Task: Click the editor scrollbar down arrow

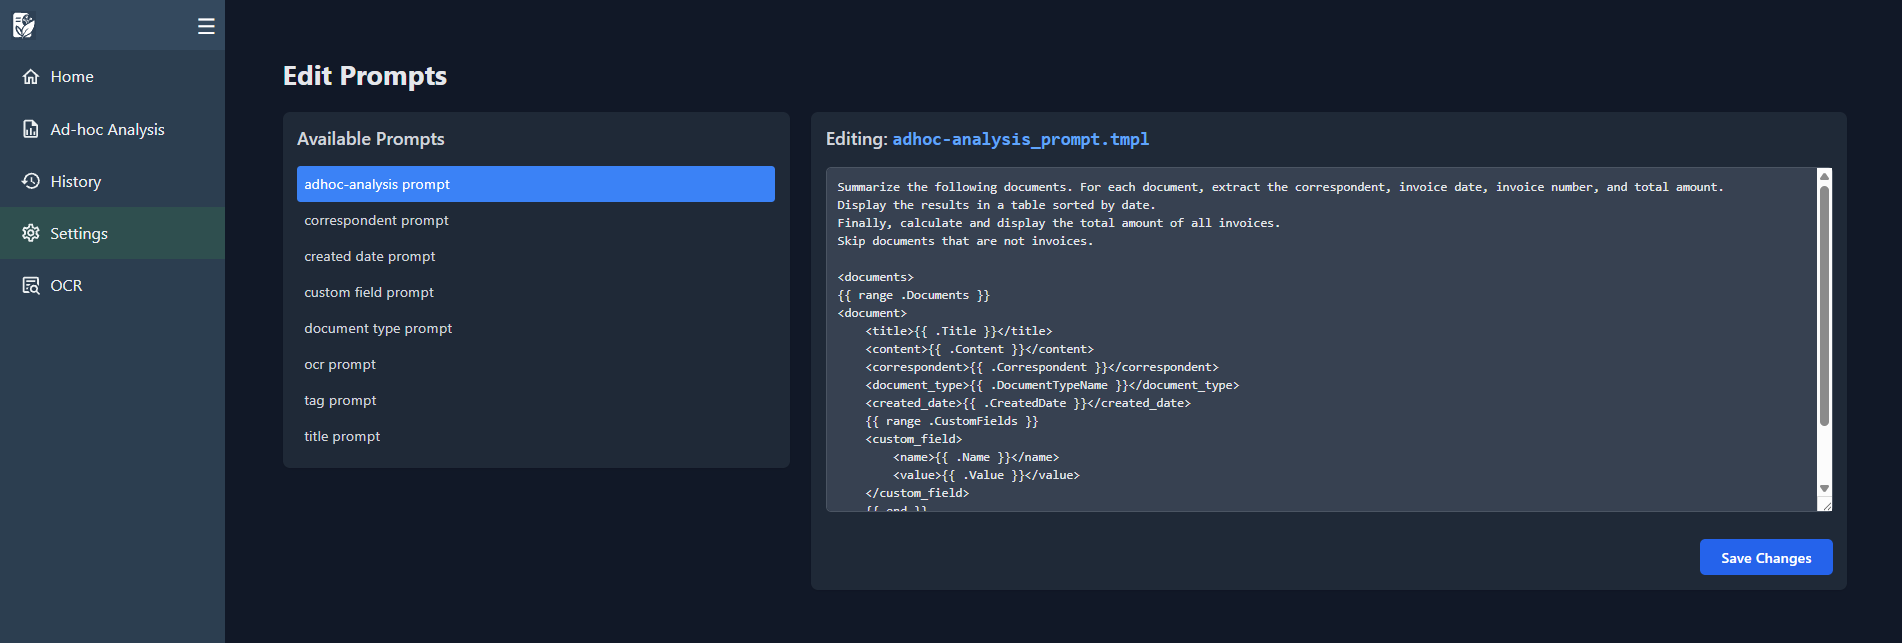Action: (1824, 489)
